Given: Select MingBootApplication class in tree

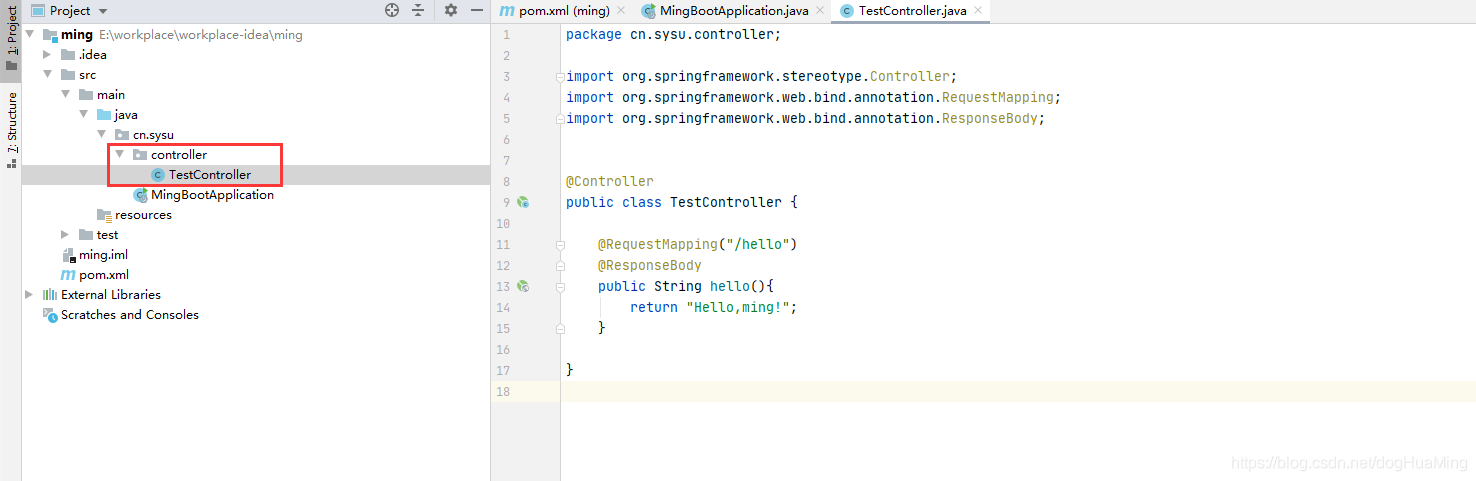Looking at the screenshot, I should [x=212, y=195].
